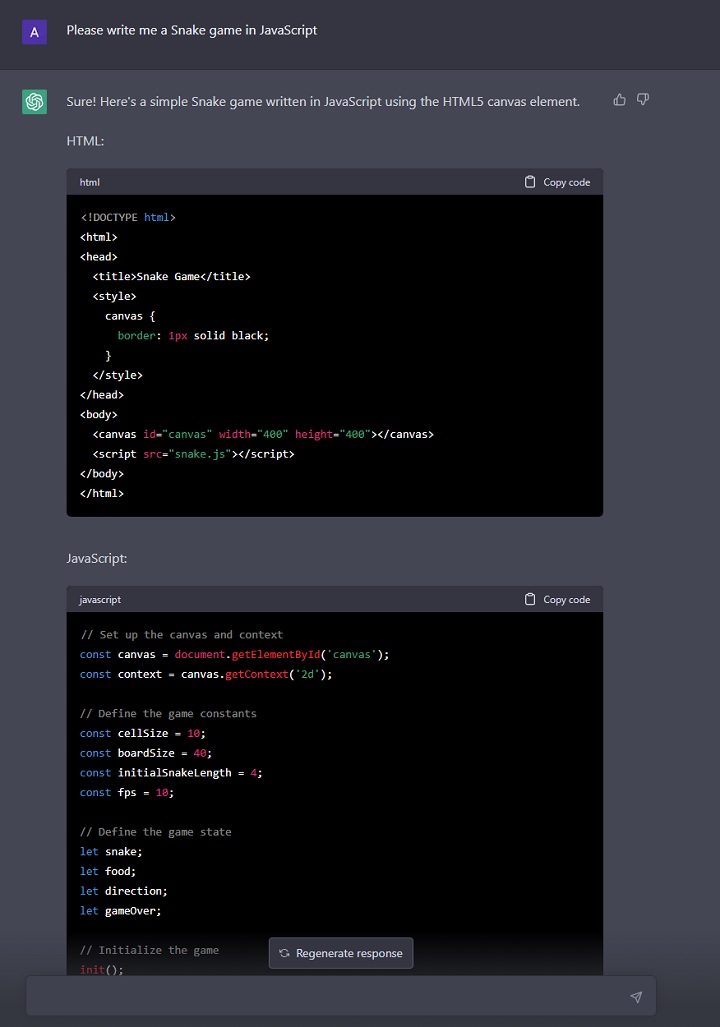
Task: Click Regenerate response
Action: 340,953
